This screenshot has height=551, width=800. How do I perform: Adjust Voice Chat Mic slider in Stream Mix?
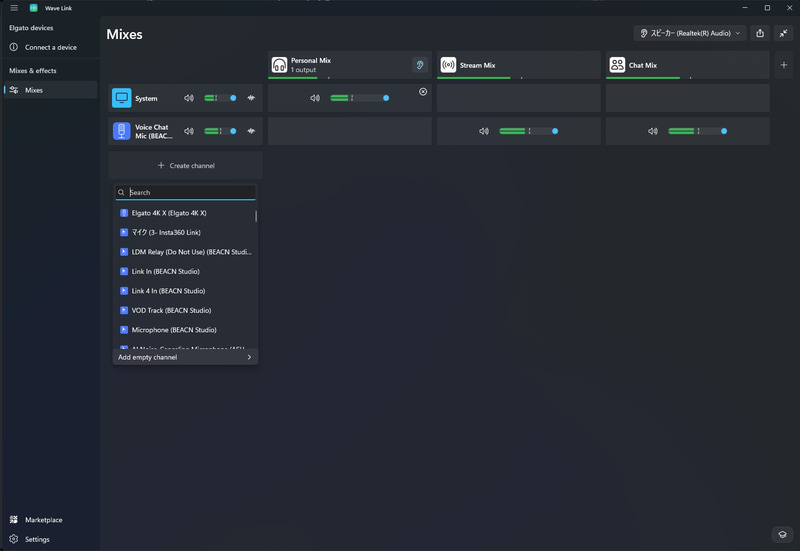[x=529, y=131]
